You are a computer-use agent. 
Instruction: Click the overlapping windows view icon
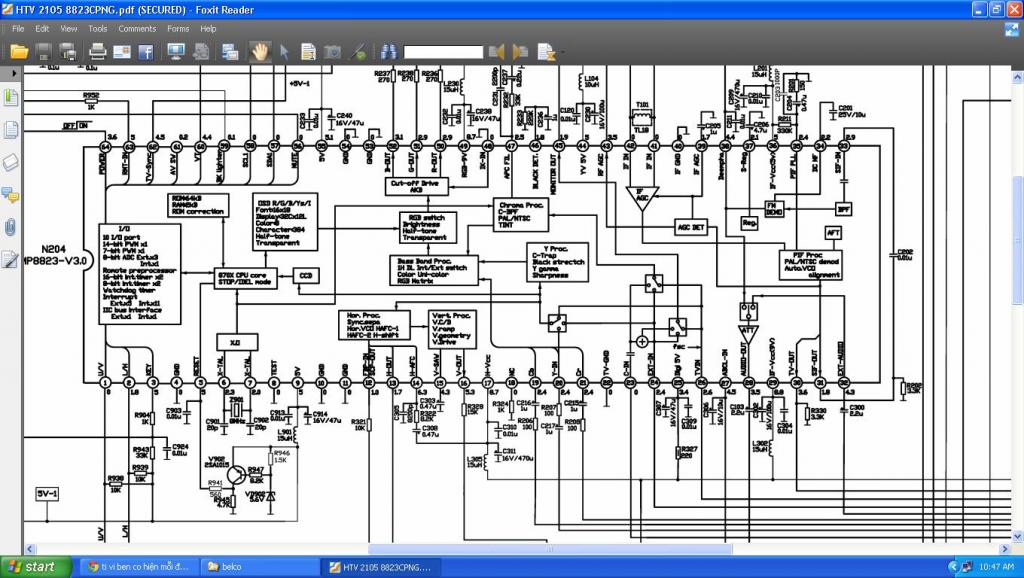coord(230,52)
